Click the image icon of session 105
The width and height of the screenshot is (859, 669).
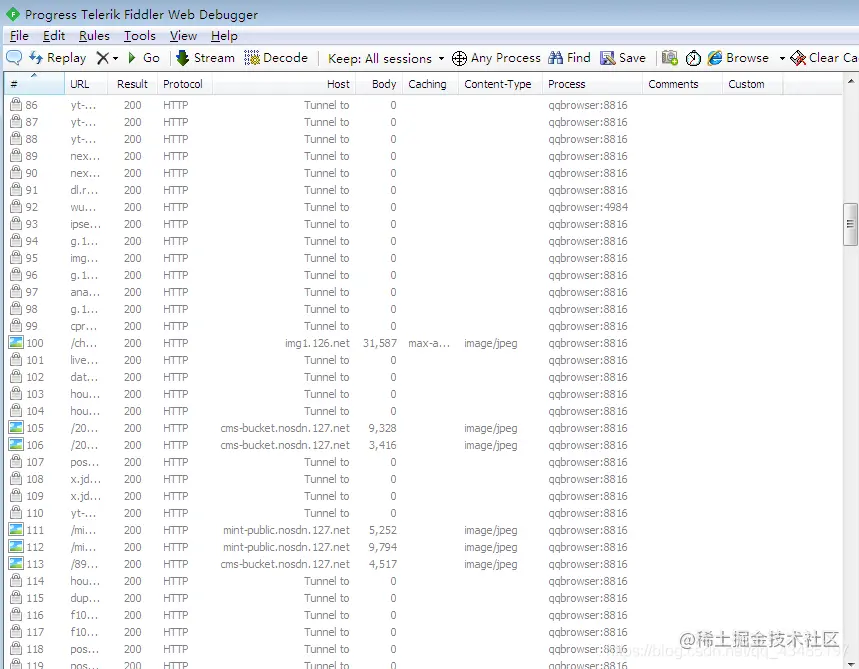16,427
